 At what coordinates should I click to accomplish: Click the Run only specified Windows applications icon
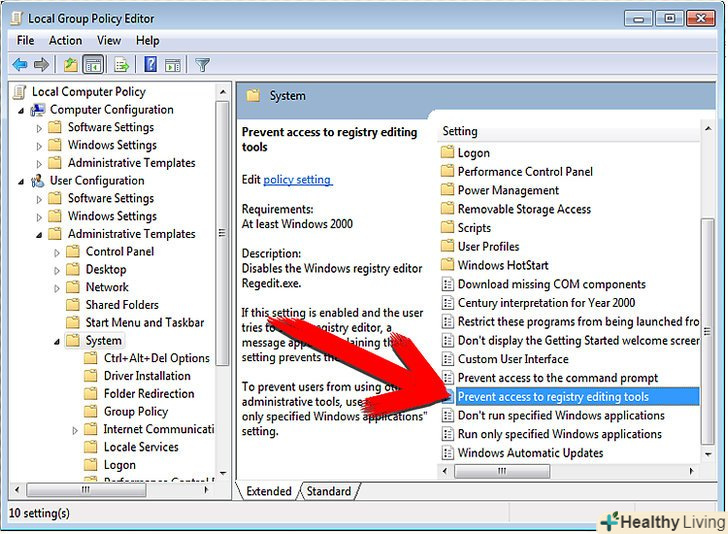[448, 434]
